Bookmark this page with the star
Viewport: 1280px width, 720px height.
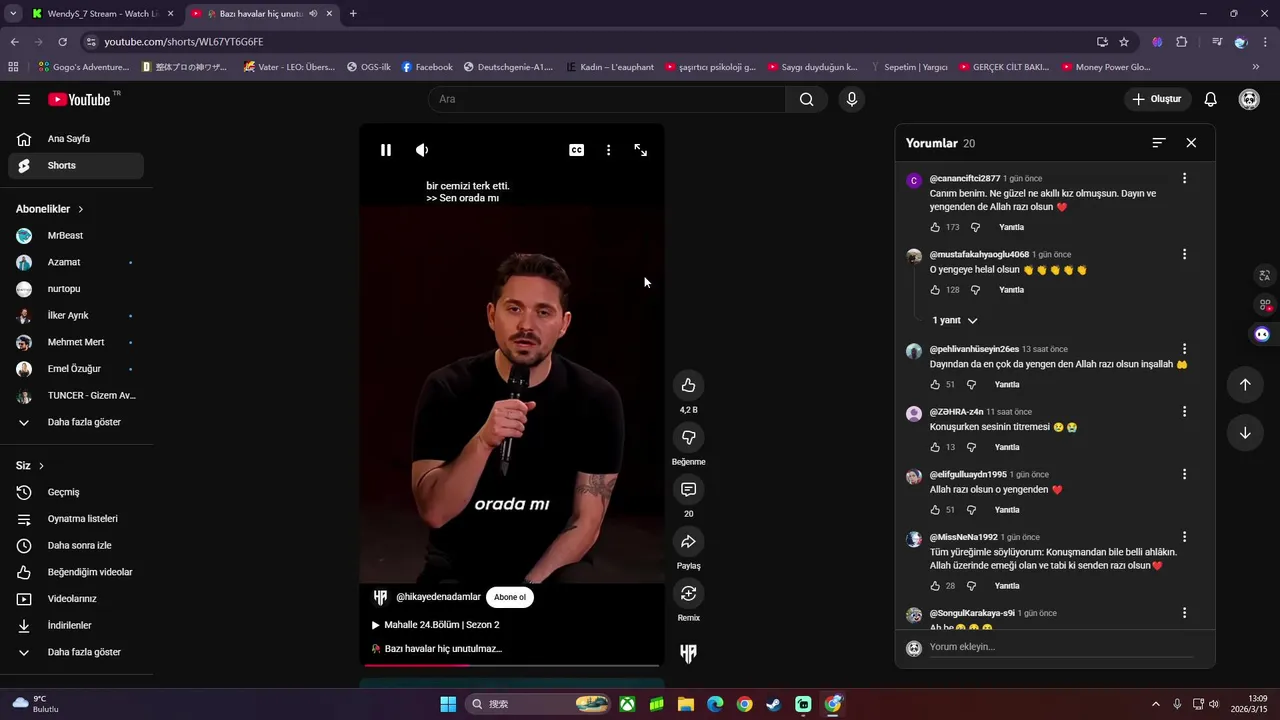tap(1124, 42)
